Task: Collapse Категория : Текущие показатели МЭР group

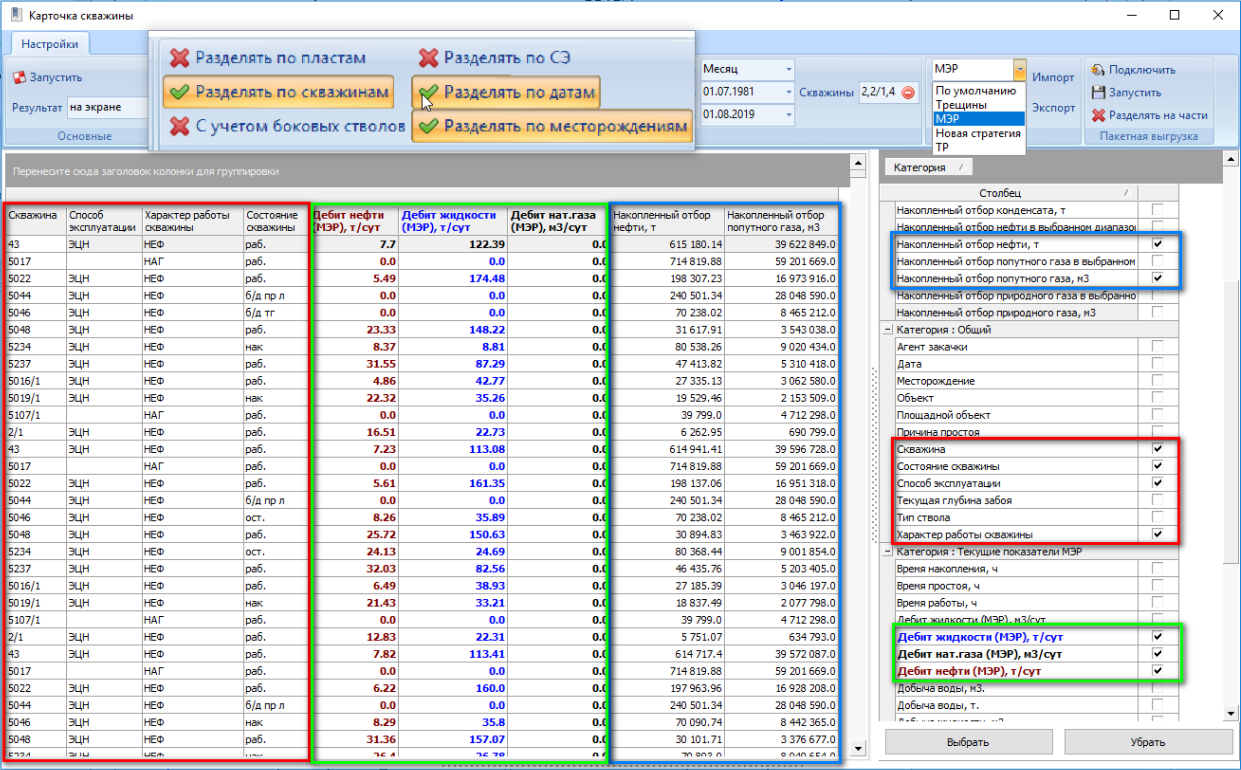Action: [887, 551]
